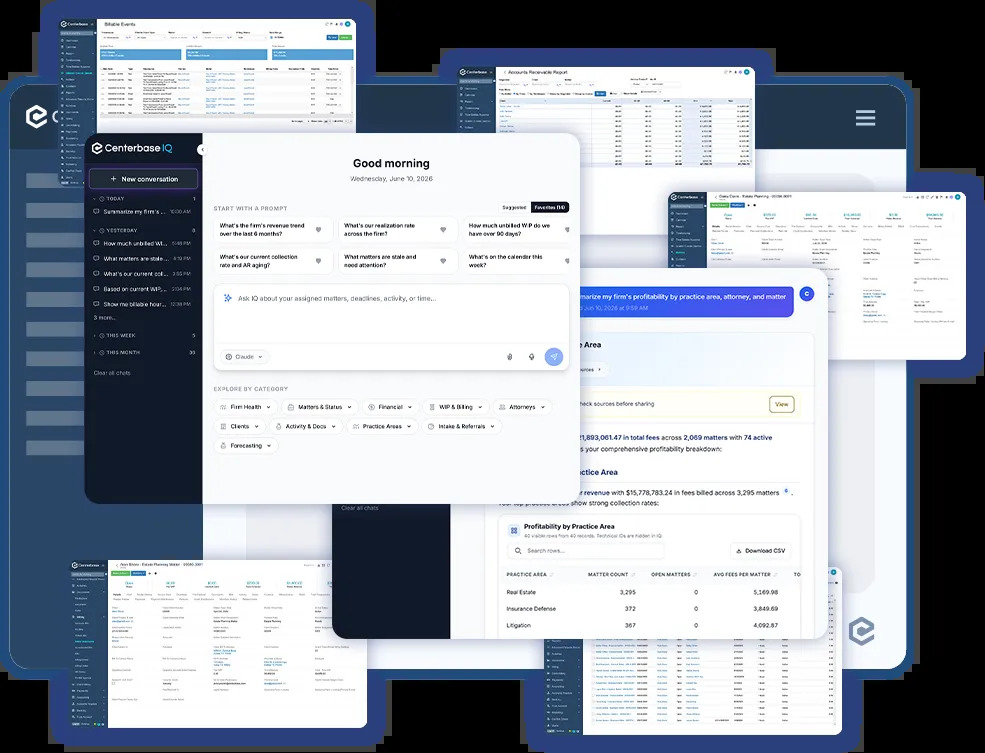Click the 'Litigation' practice area row
The image size is (985, 753).
(x=653, y=626)
